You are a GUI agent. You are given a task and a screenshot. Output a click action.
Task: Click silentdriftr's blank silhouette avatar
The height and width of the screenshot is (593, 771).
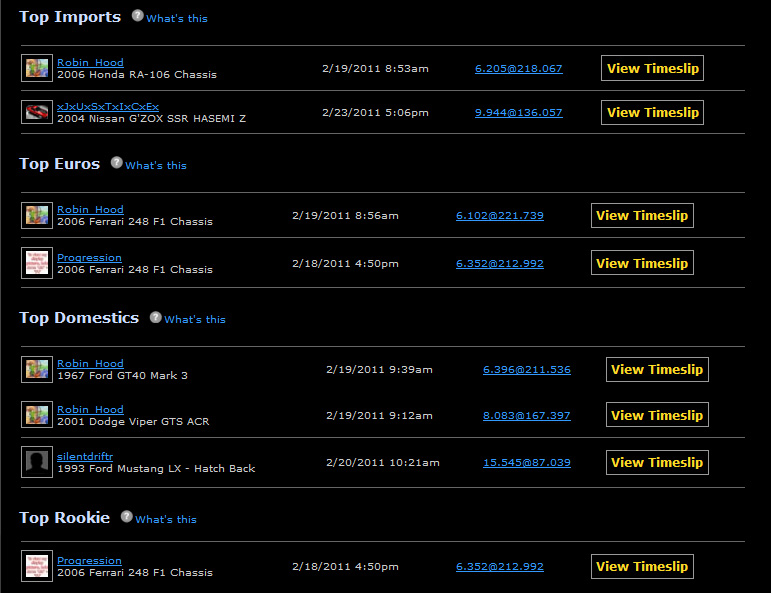36,462
